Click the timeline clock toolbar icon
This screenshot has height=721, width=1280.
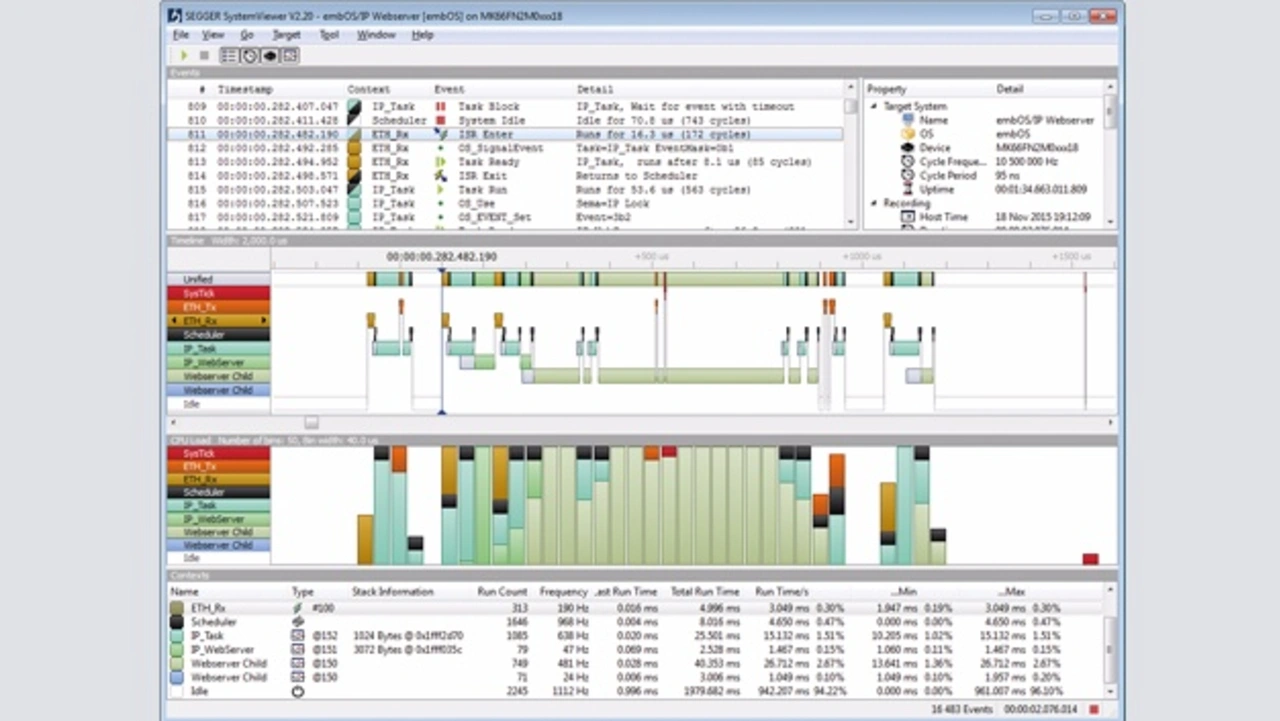249,56
